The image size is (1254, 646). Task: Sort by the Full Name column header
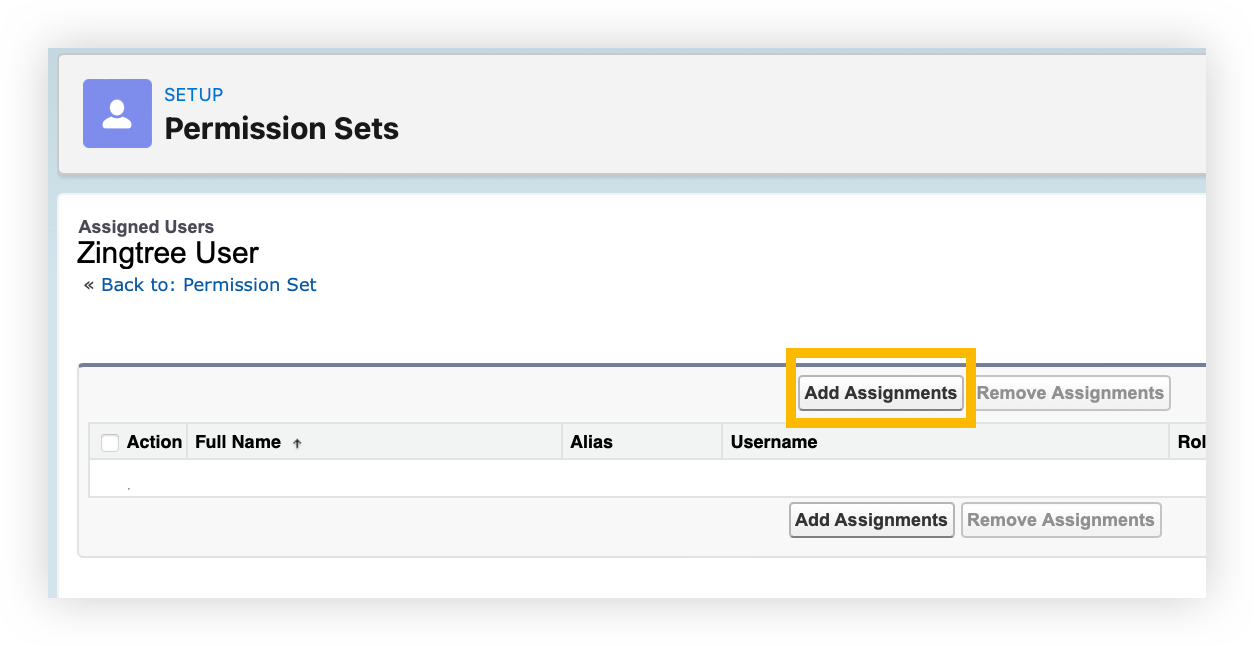[x=238, y=442]
